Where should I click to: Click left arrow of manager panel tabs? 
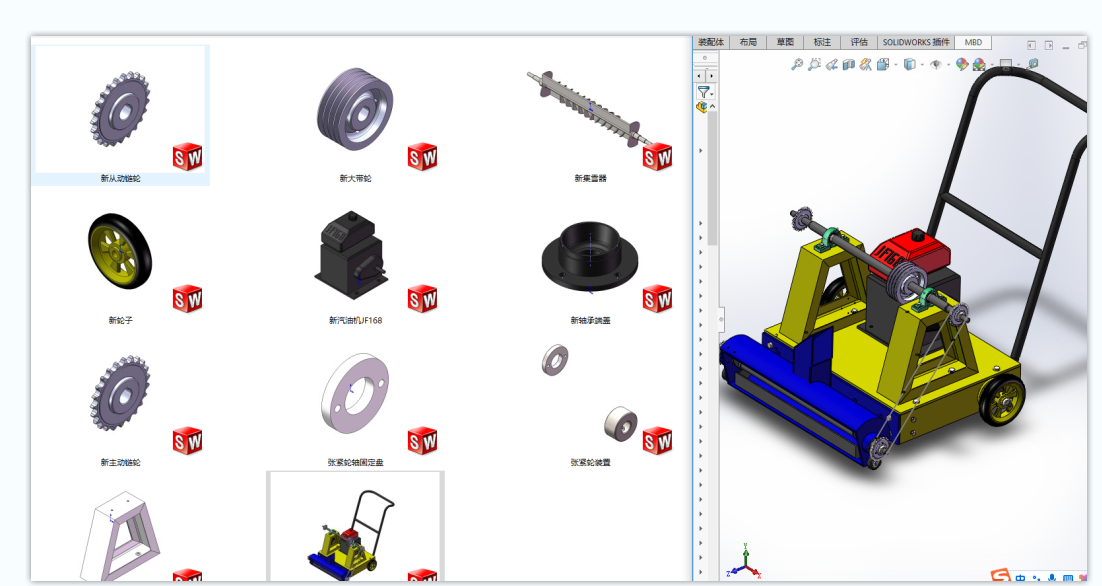coord(700,75)
